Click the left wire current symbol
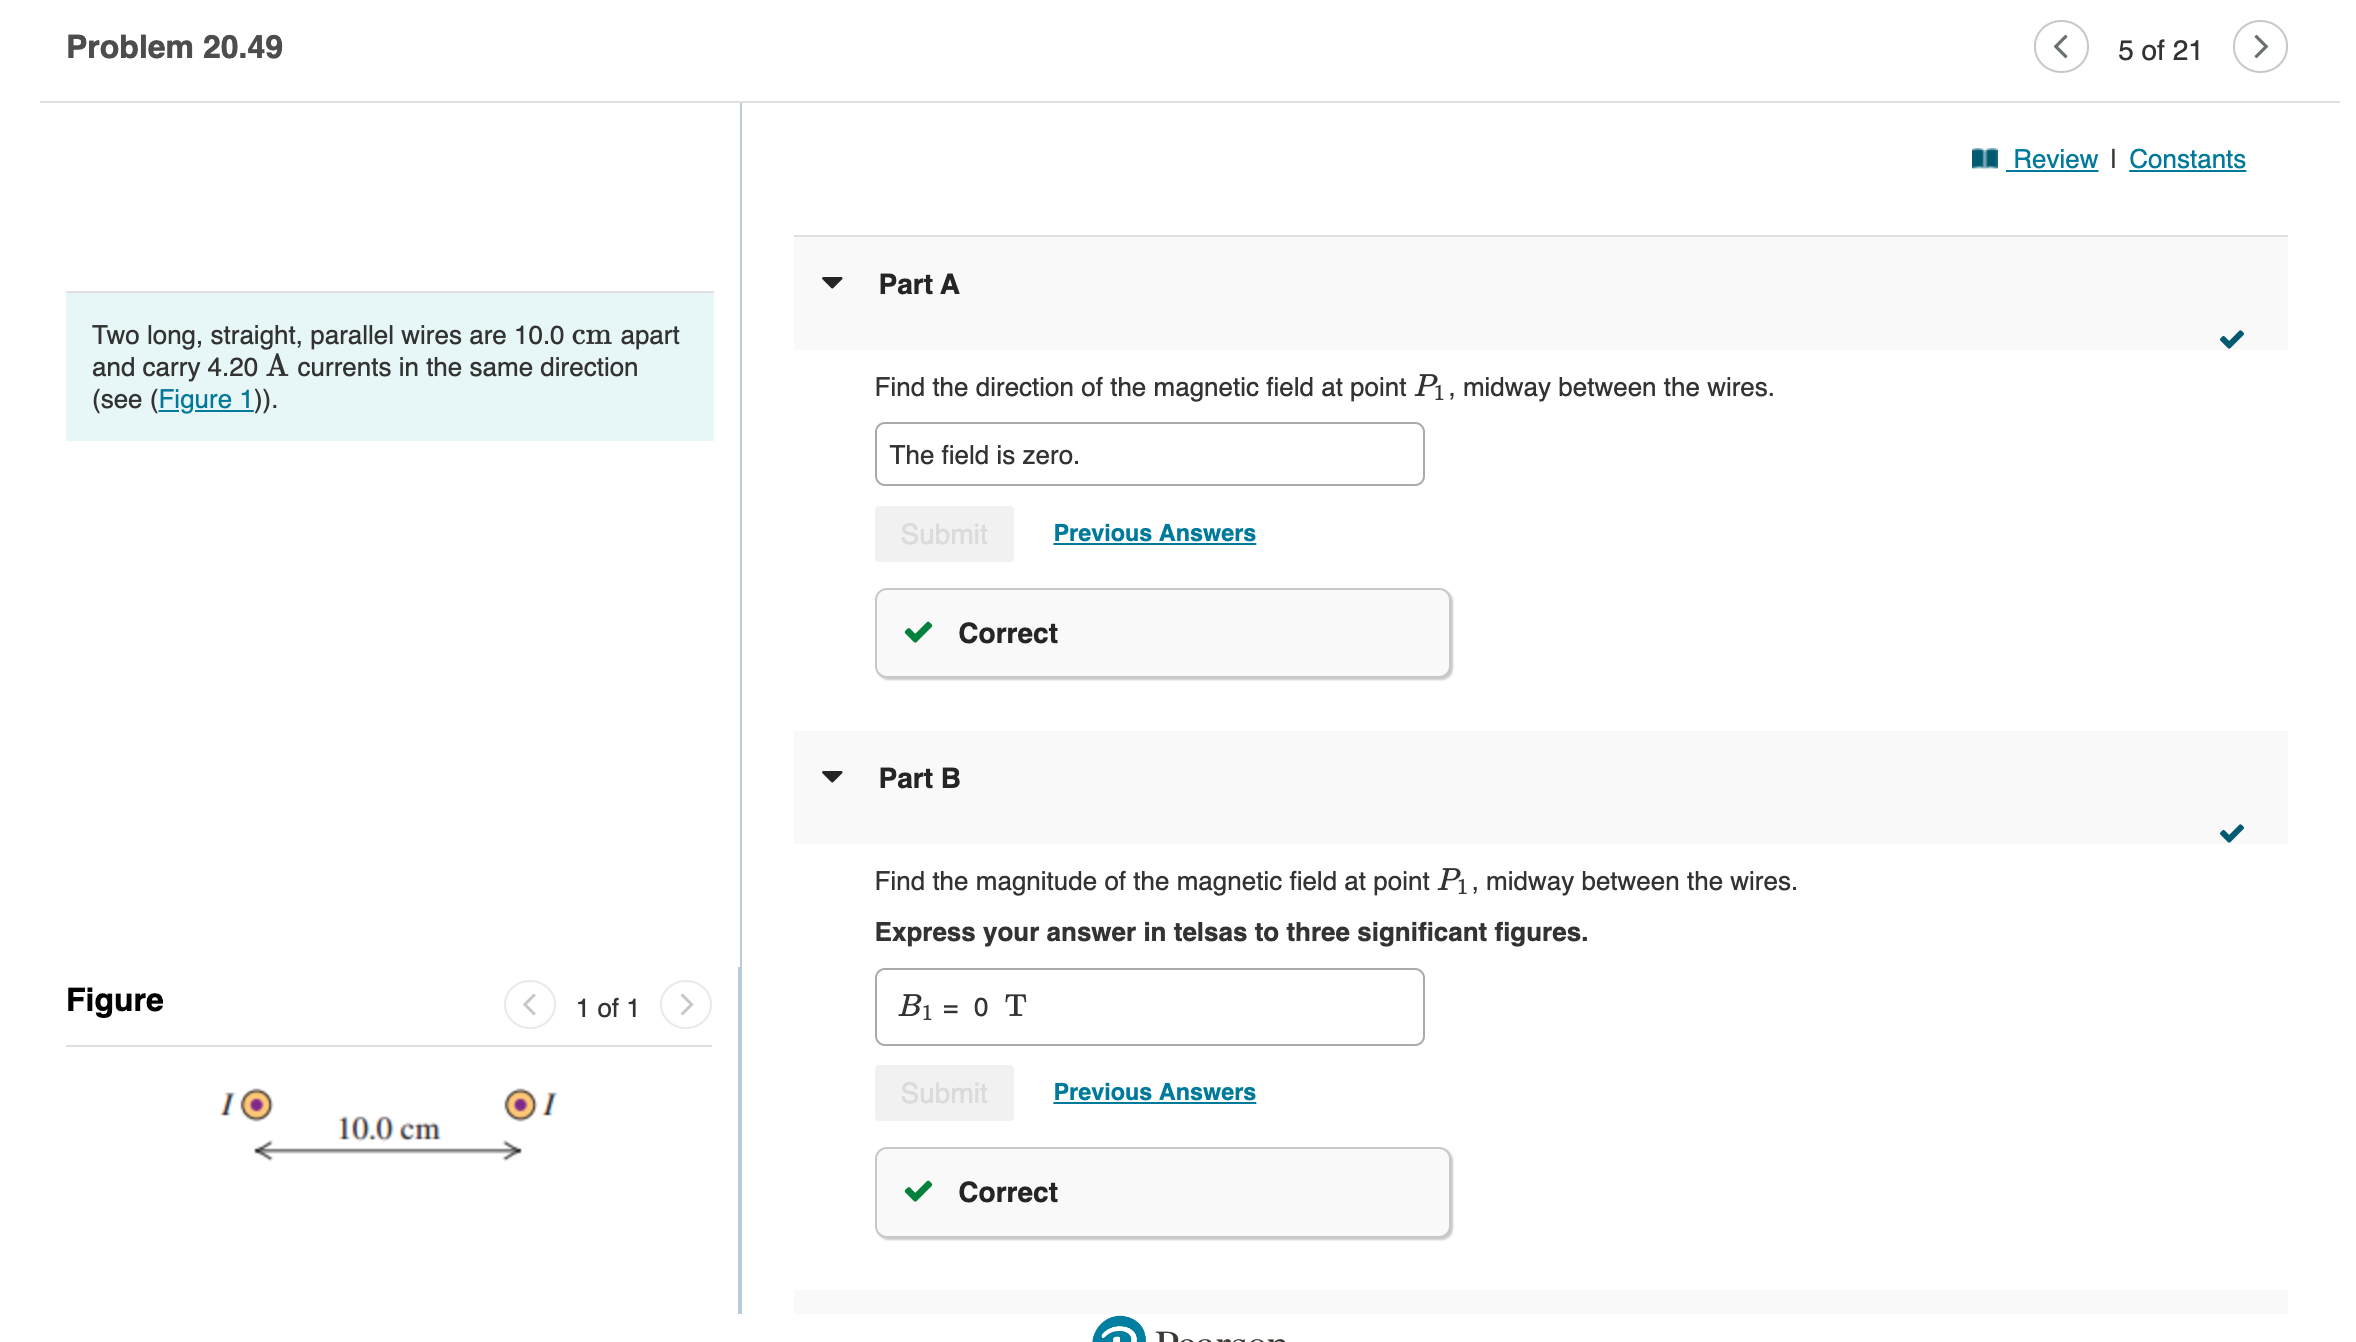The image size is (2356, 1342). pyautogui.click(x=257, y=1104)
